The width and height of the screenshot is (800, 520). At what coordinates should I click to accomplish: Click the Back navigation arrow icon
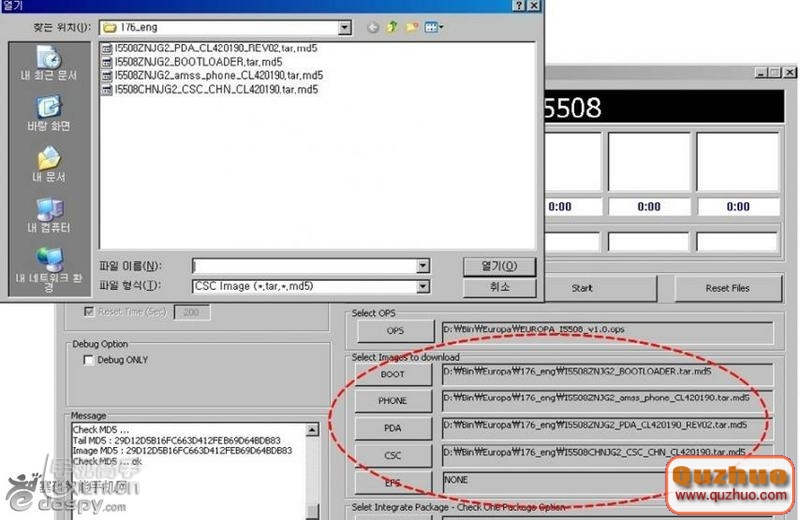tap(373, 28)
